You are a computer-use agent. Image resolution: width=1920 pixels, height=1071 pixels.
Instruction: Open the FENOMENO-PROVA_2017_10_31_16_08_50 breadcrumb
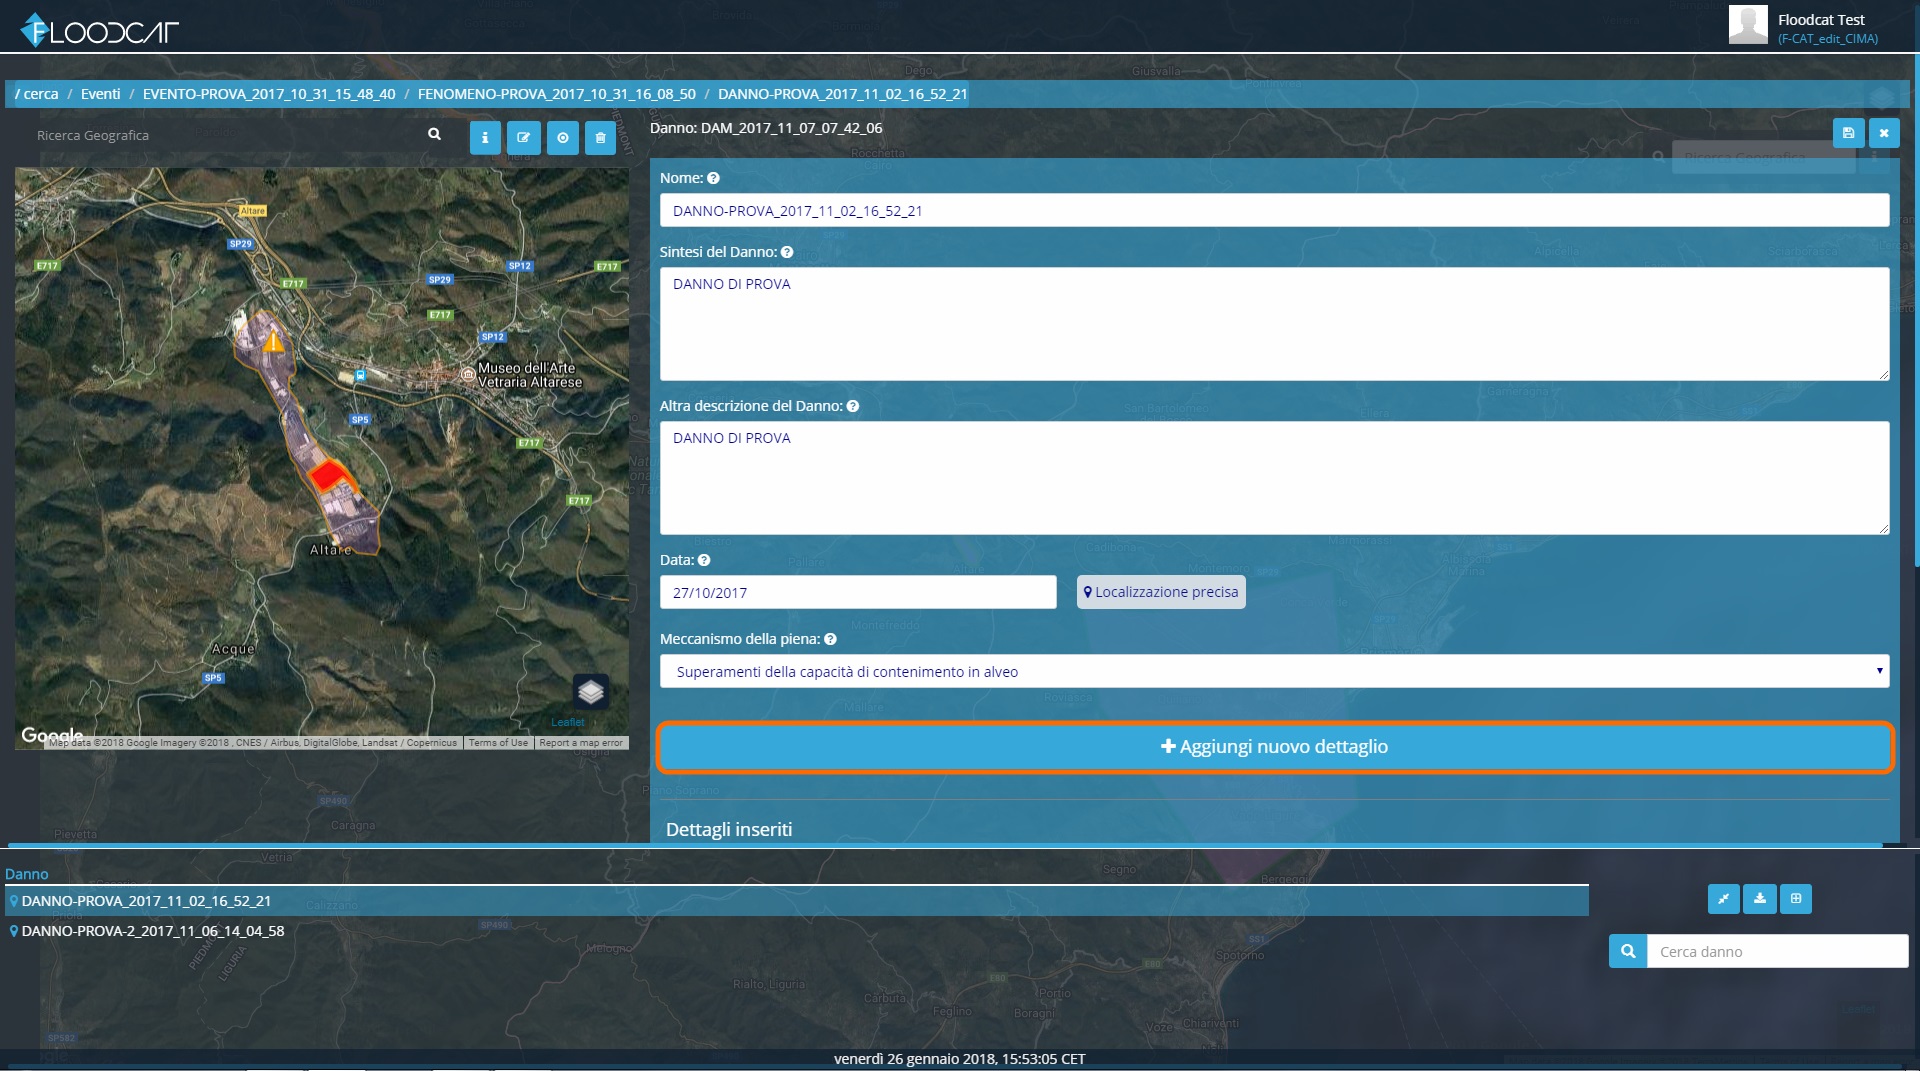pos(557,94)
